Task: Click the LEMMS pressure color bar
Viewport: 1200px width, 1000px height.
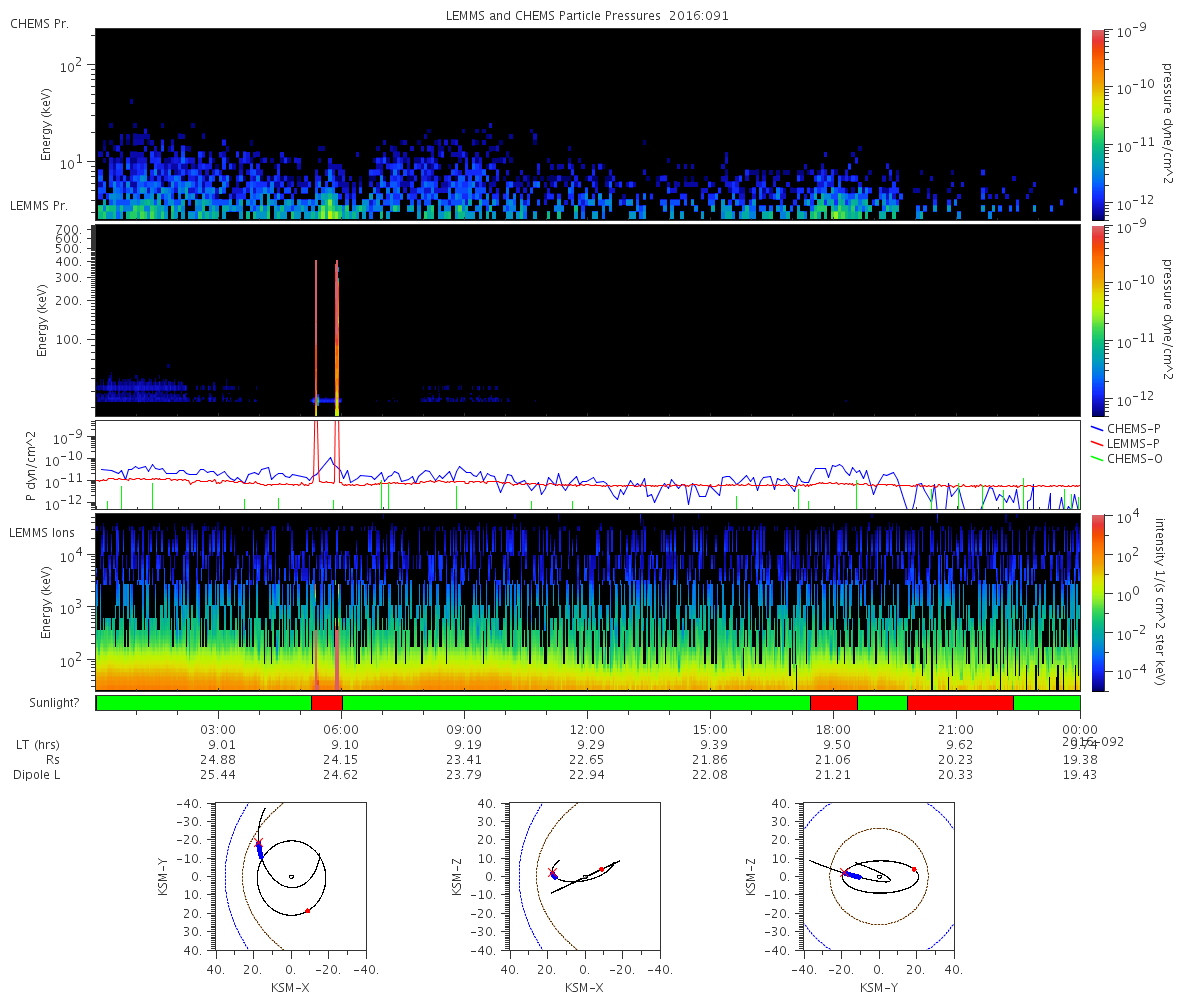Action: (x=1097, y=320)
